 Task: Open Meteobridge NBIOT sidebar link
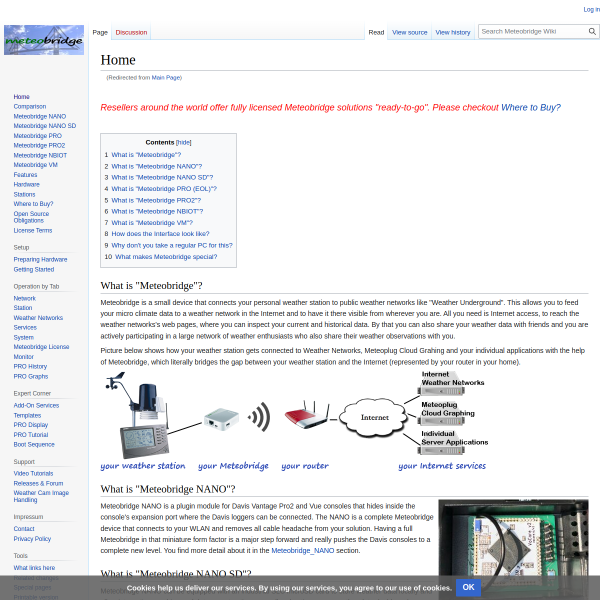point(40,155)
